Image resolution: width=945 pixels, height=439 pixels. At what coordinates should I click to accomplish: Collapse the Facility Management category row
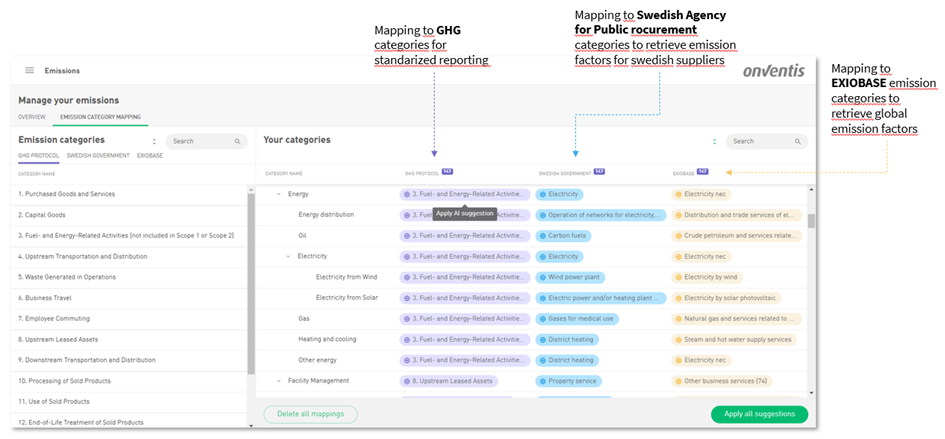coord(279,381)
